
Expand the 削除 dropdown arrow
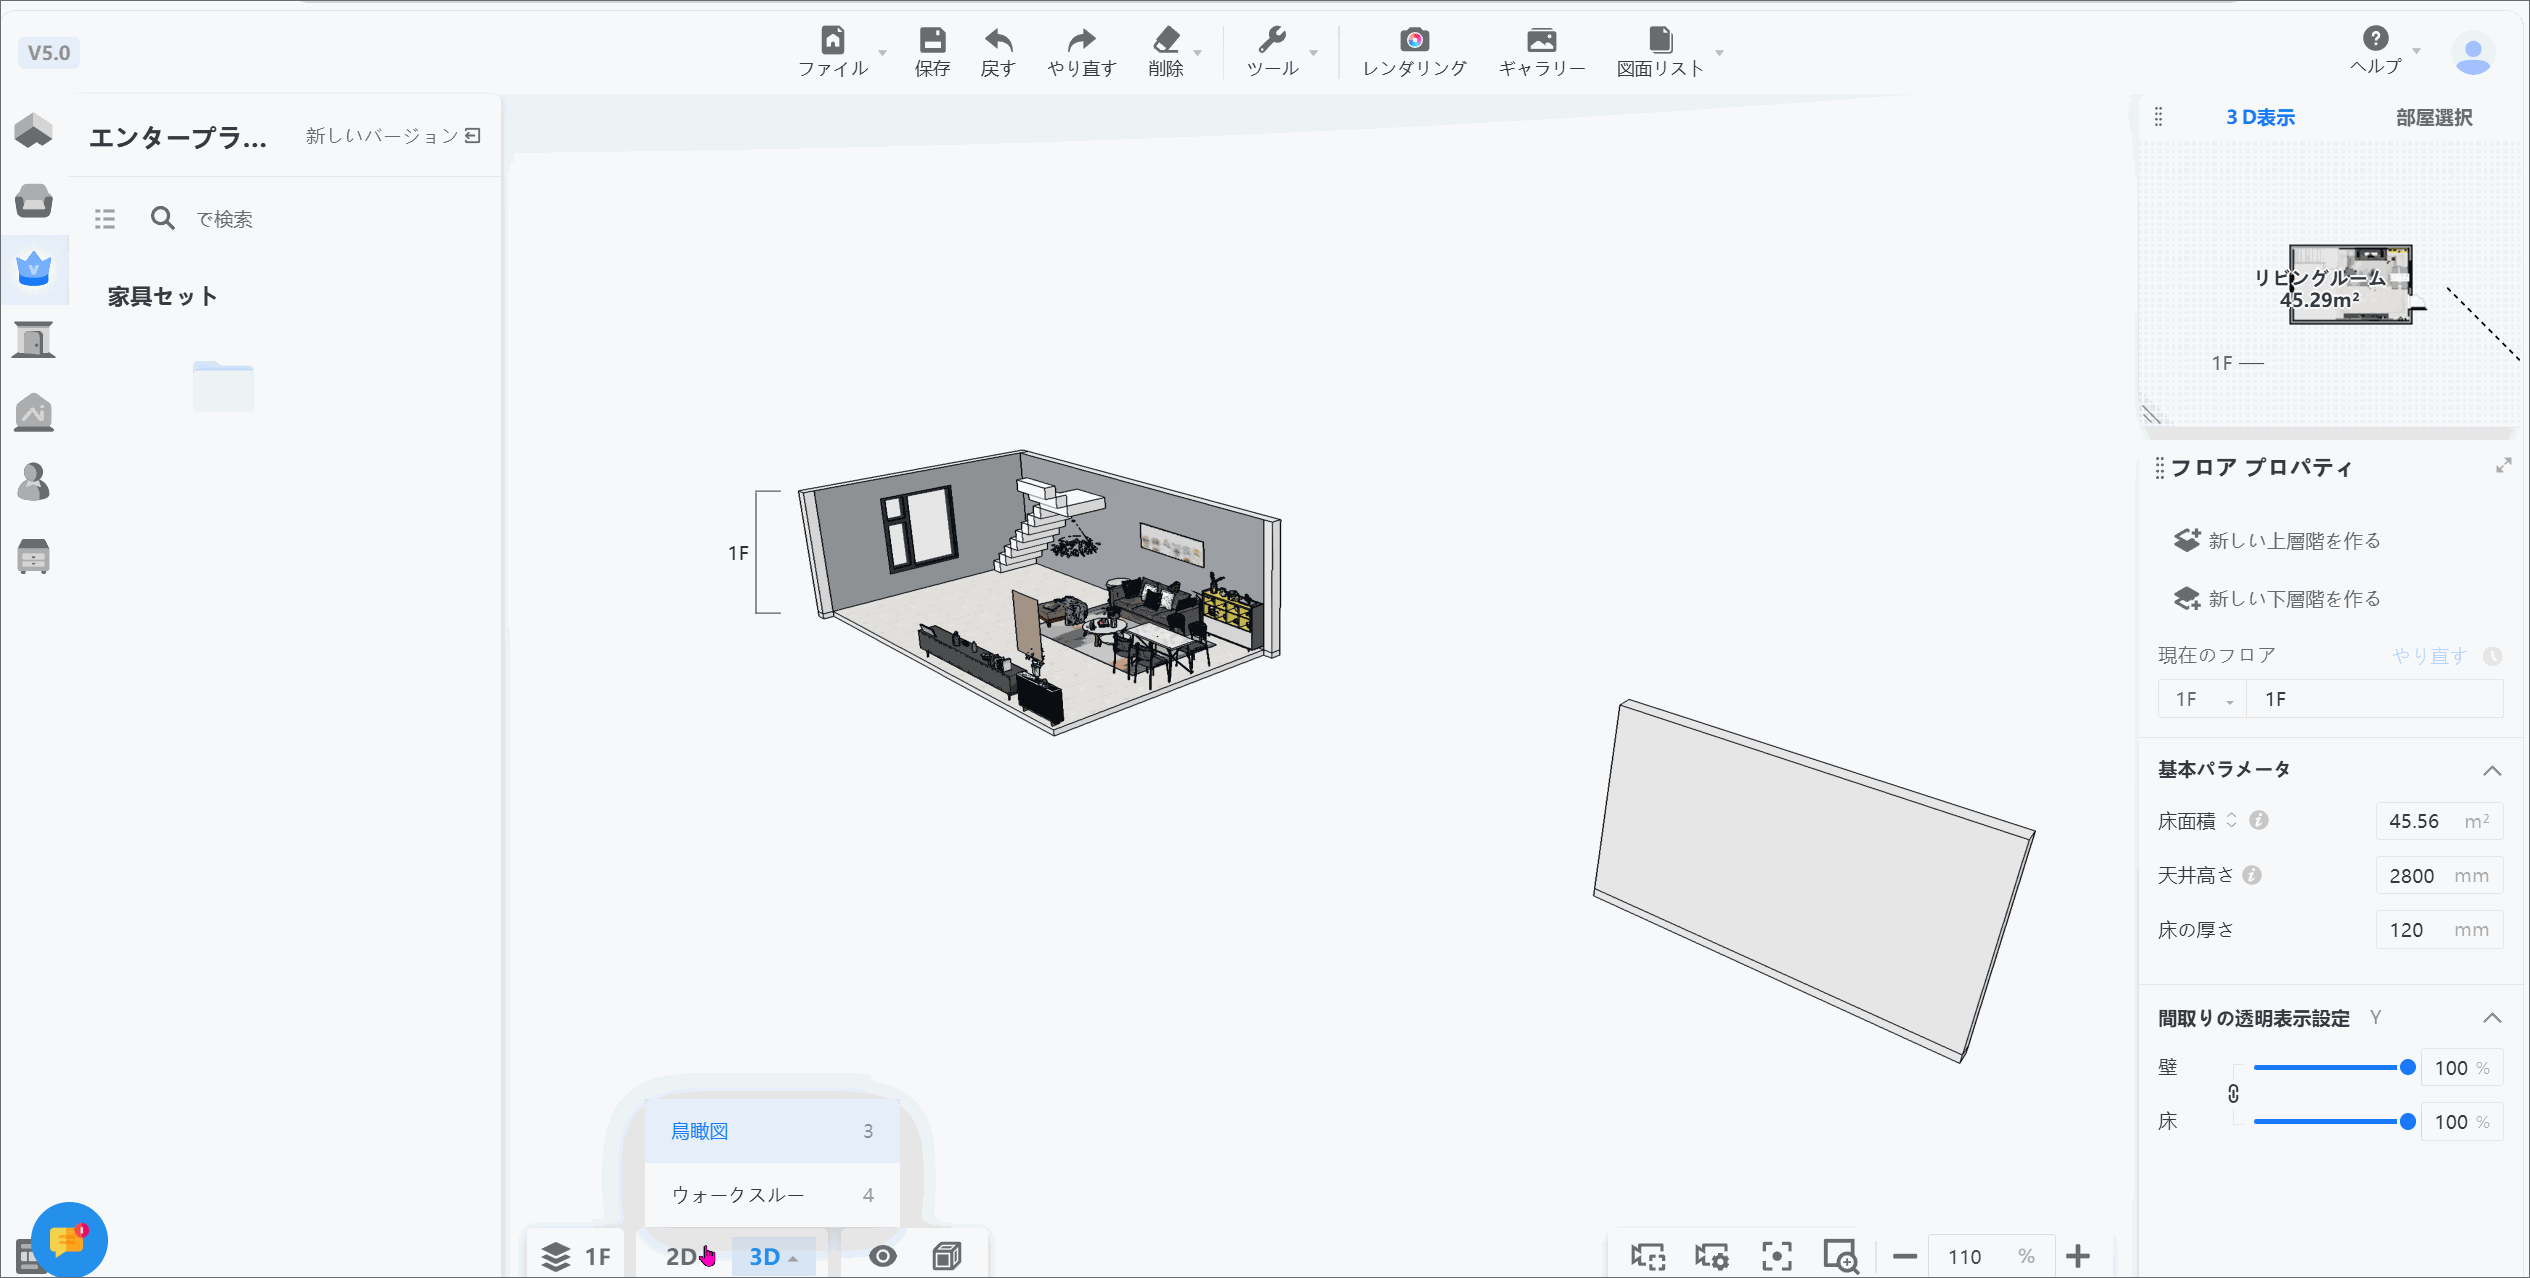pyautogui.click(x=1197, y=52)
